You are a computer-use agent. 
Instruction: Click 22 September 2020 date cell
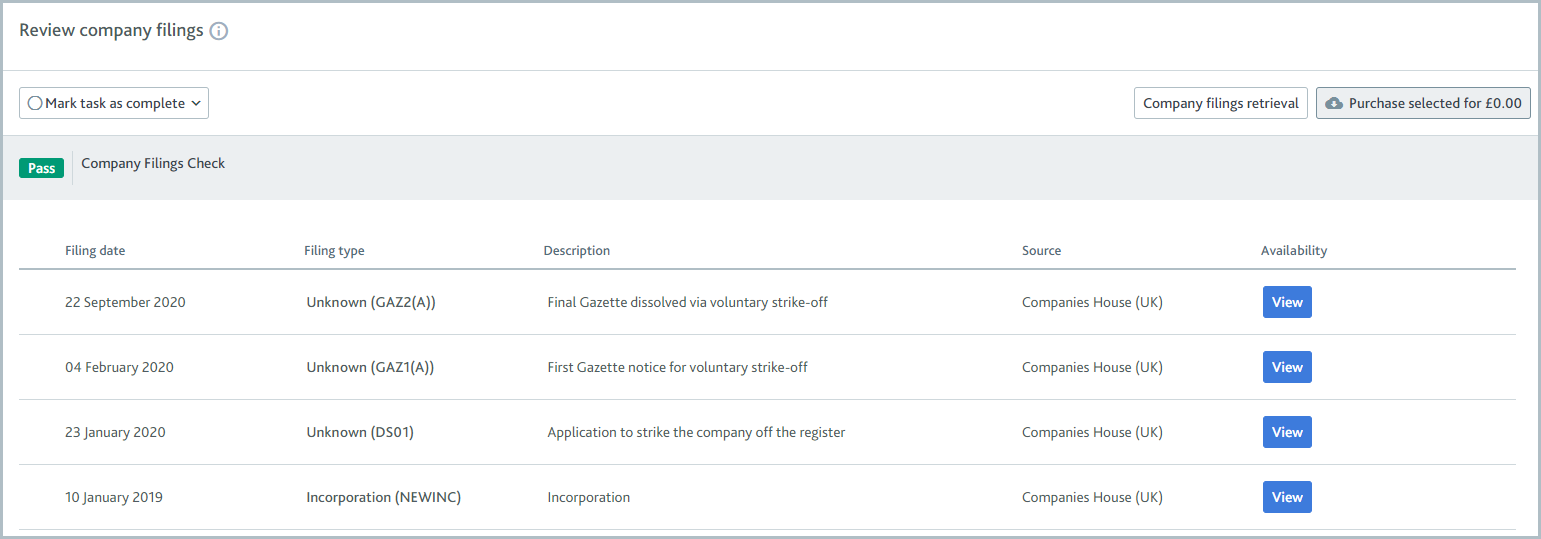125,302
